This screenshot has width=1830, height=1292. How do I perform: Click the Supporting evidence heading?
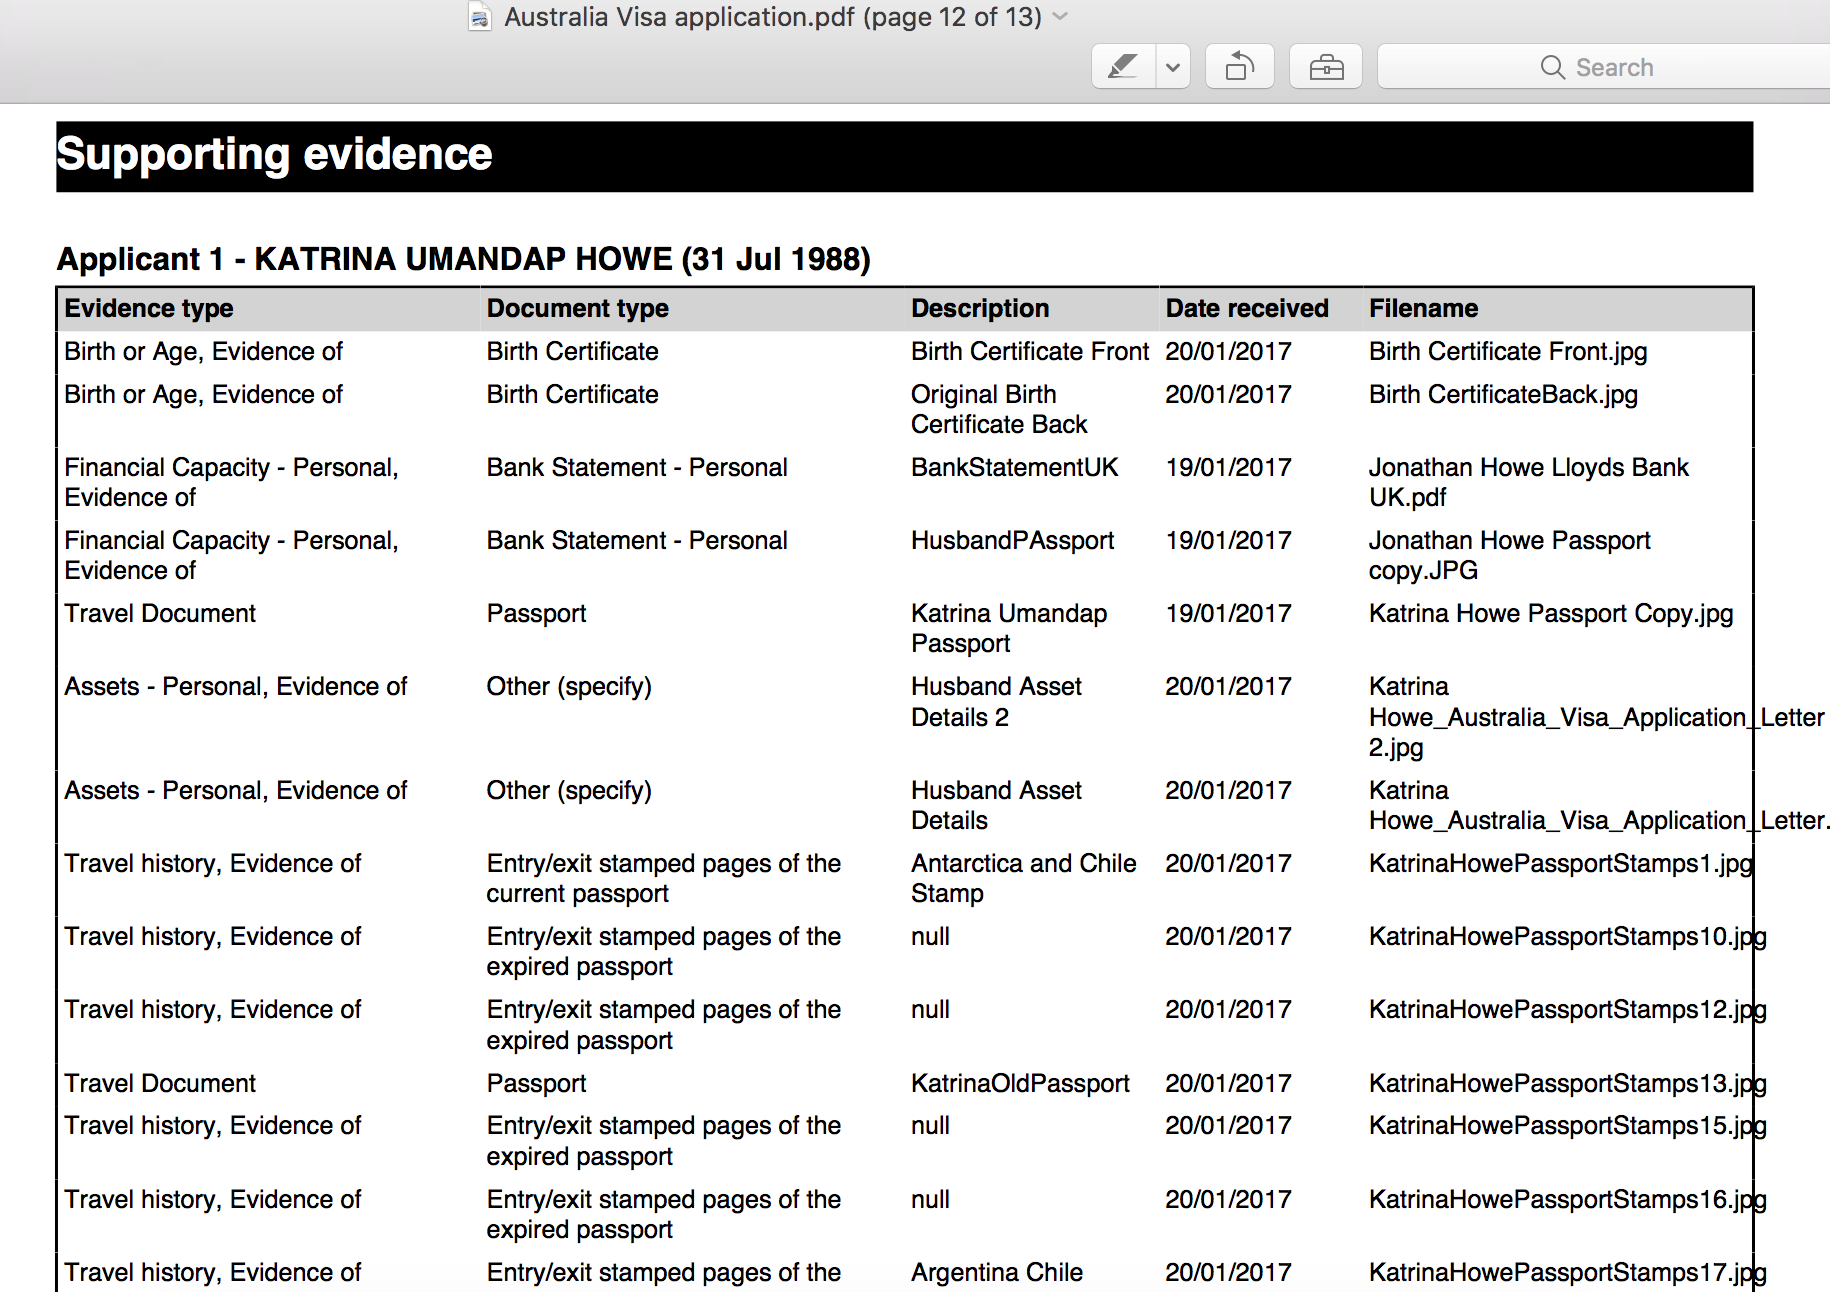pyautogui.click(x=274, y=155)
